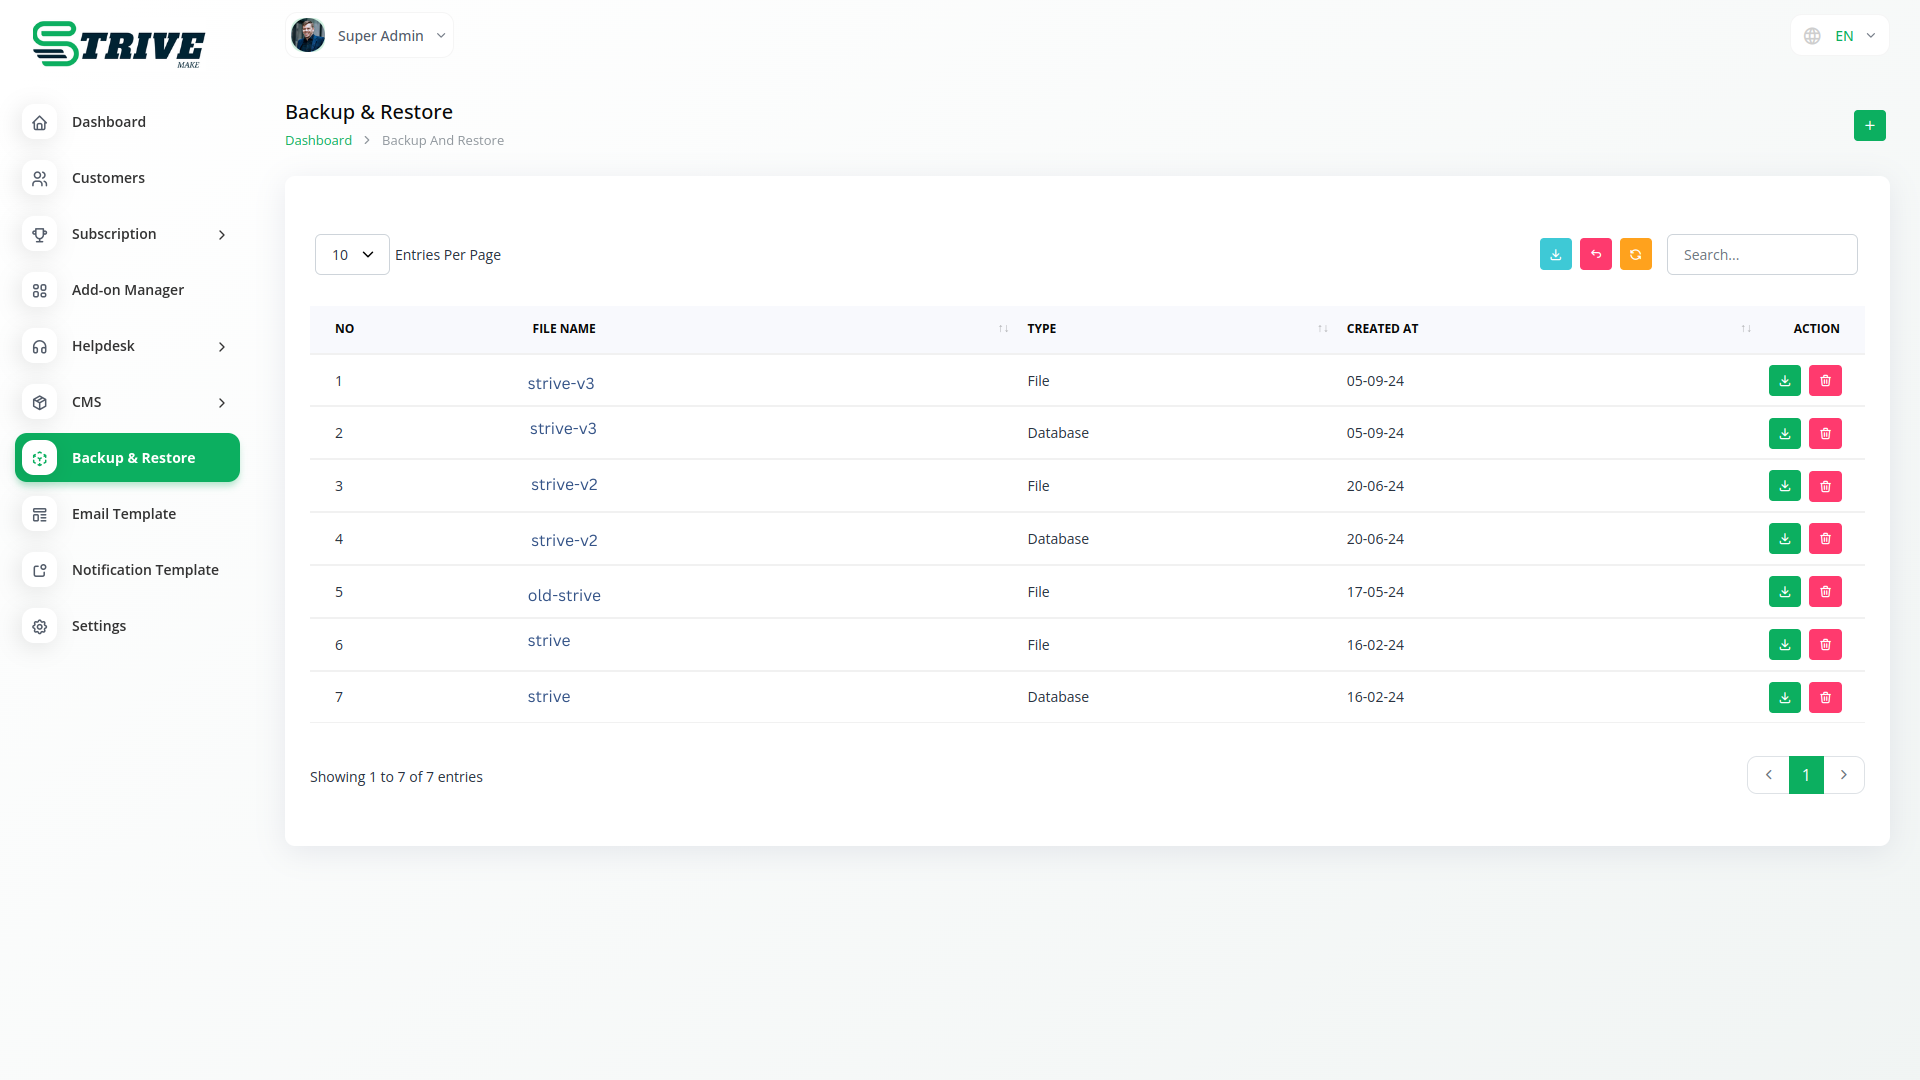The width and height of the screenshot is (1920, 1080).
Task: Click the globe language icon
Action: (x=1812, y=36)
